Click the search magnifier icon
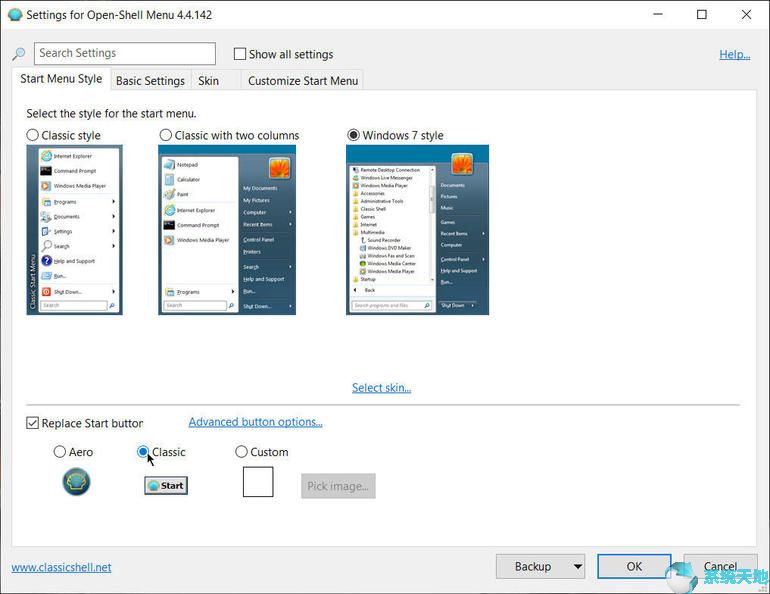 coord(19,54)
